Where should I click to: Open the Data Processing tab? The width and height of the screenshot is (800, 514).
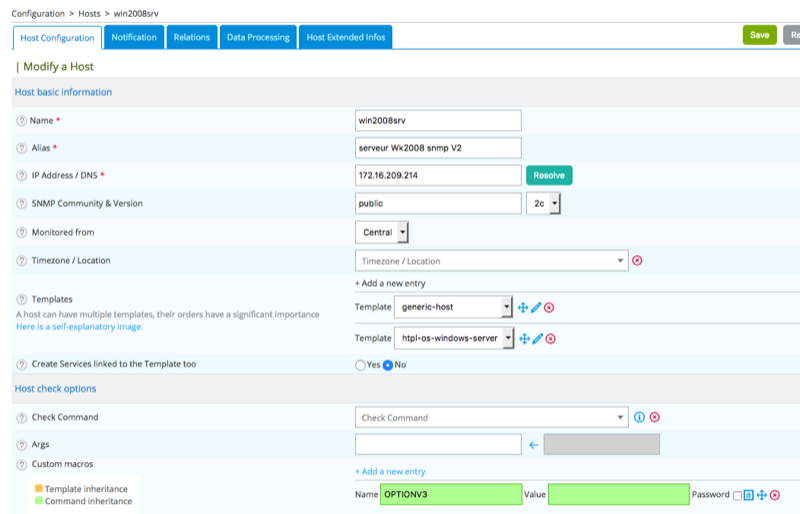[x=257, y=37]
